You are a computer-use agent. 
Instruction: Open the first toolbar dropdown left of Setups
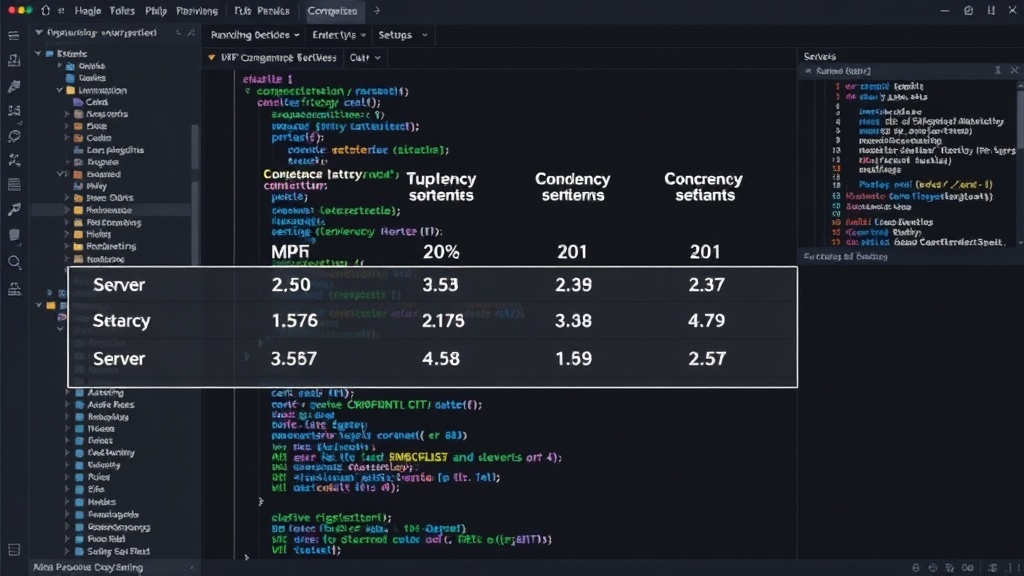[255, 35]
